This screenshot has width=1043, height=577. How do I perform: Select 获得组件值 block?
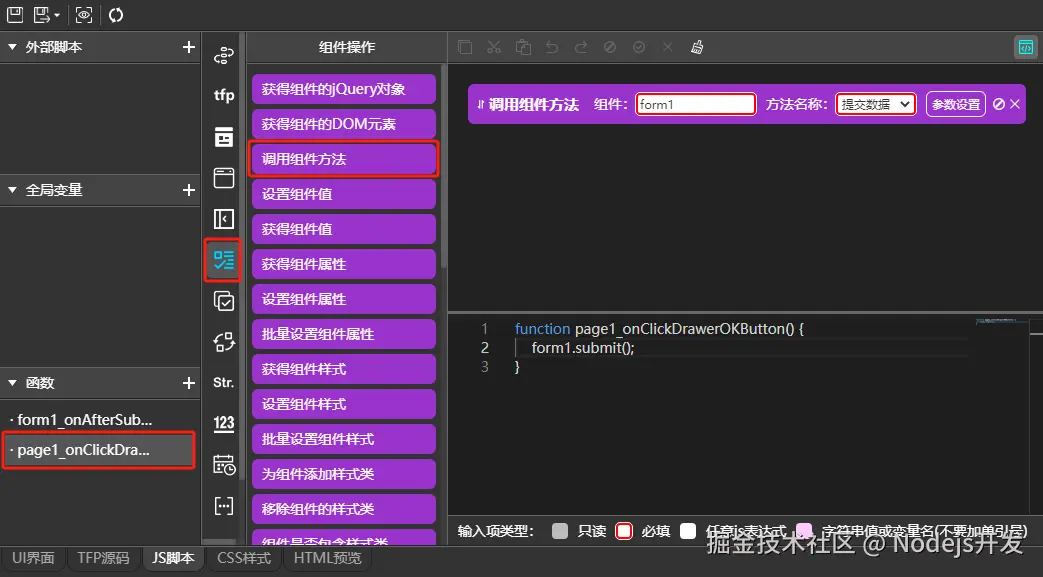(344, 230)
